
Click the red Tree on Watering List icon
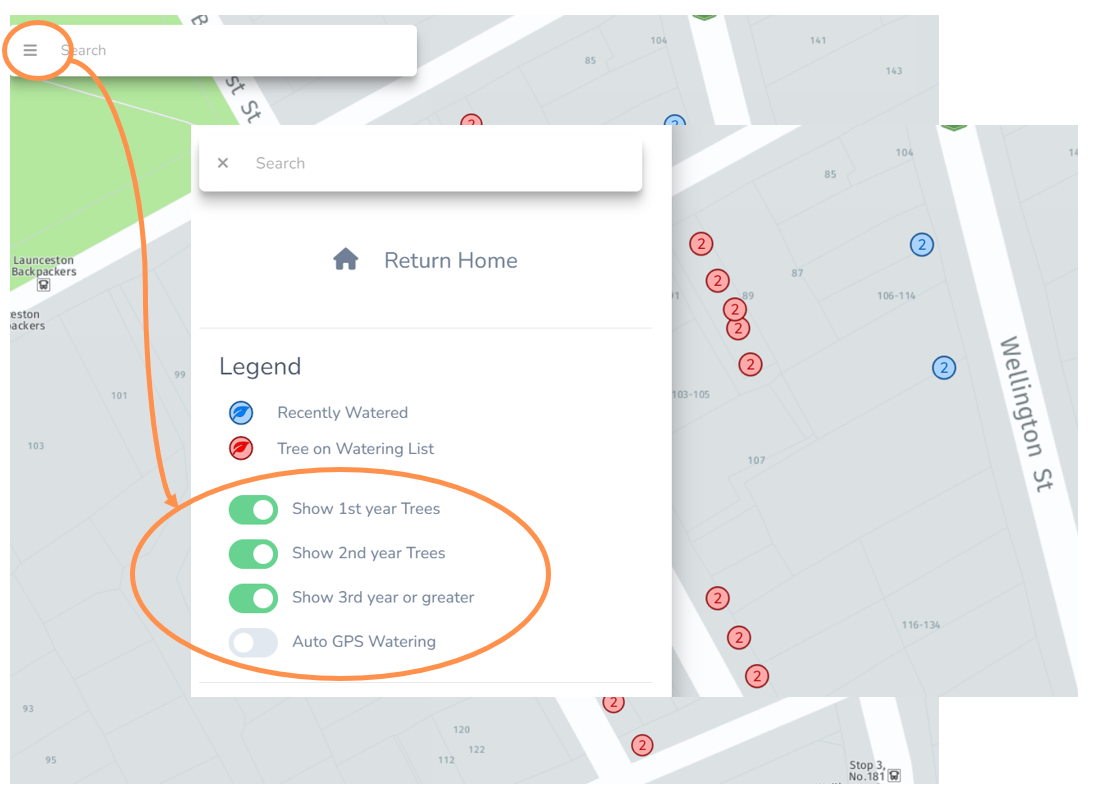241,449
